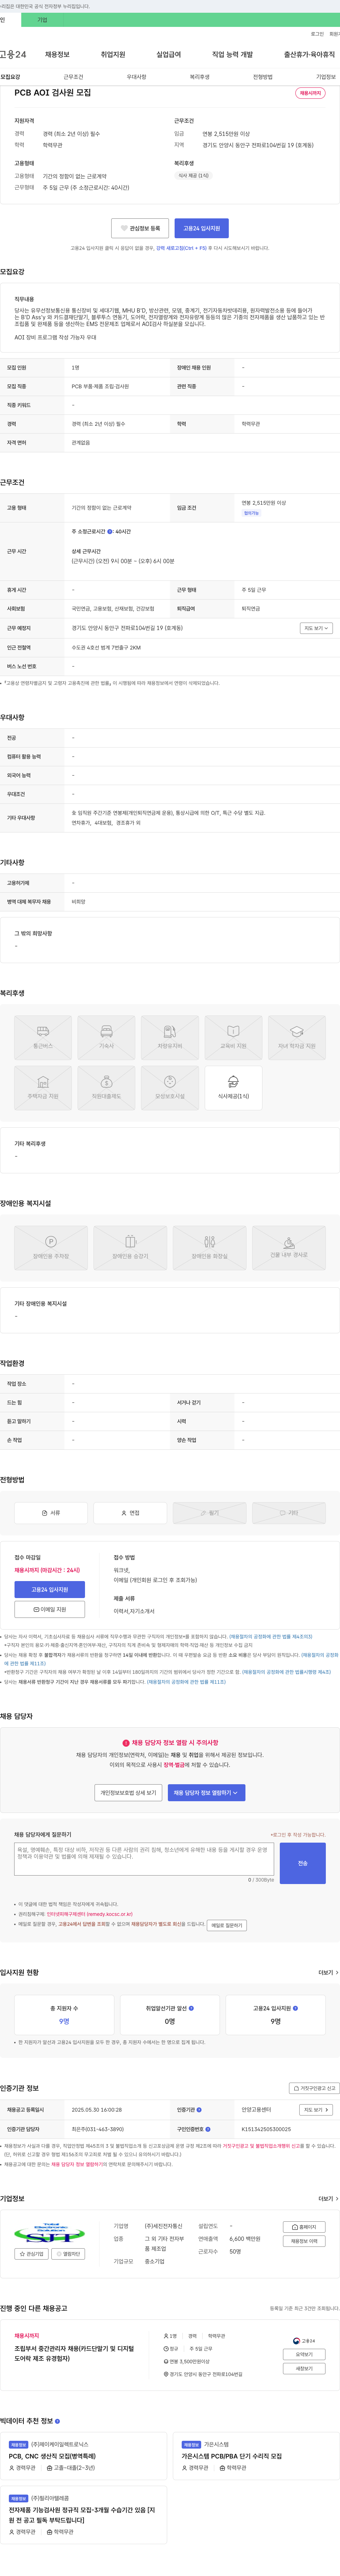Image resolution: width=340 pixels, height=2576 pixels.
Task: Jump to the 기업정보 section tab
Action: coord(326,77)
